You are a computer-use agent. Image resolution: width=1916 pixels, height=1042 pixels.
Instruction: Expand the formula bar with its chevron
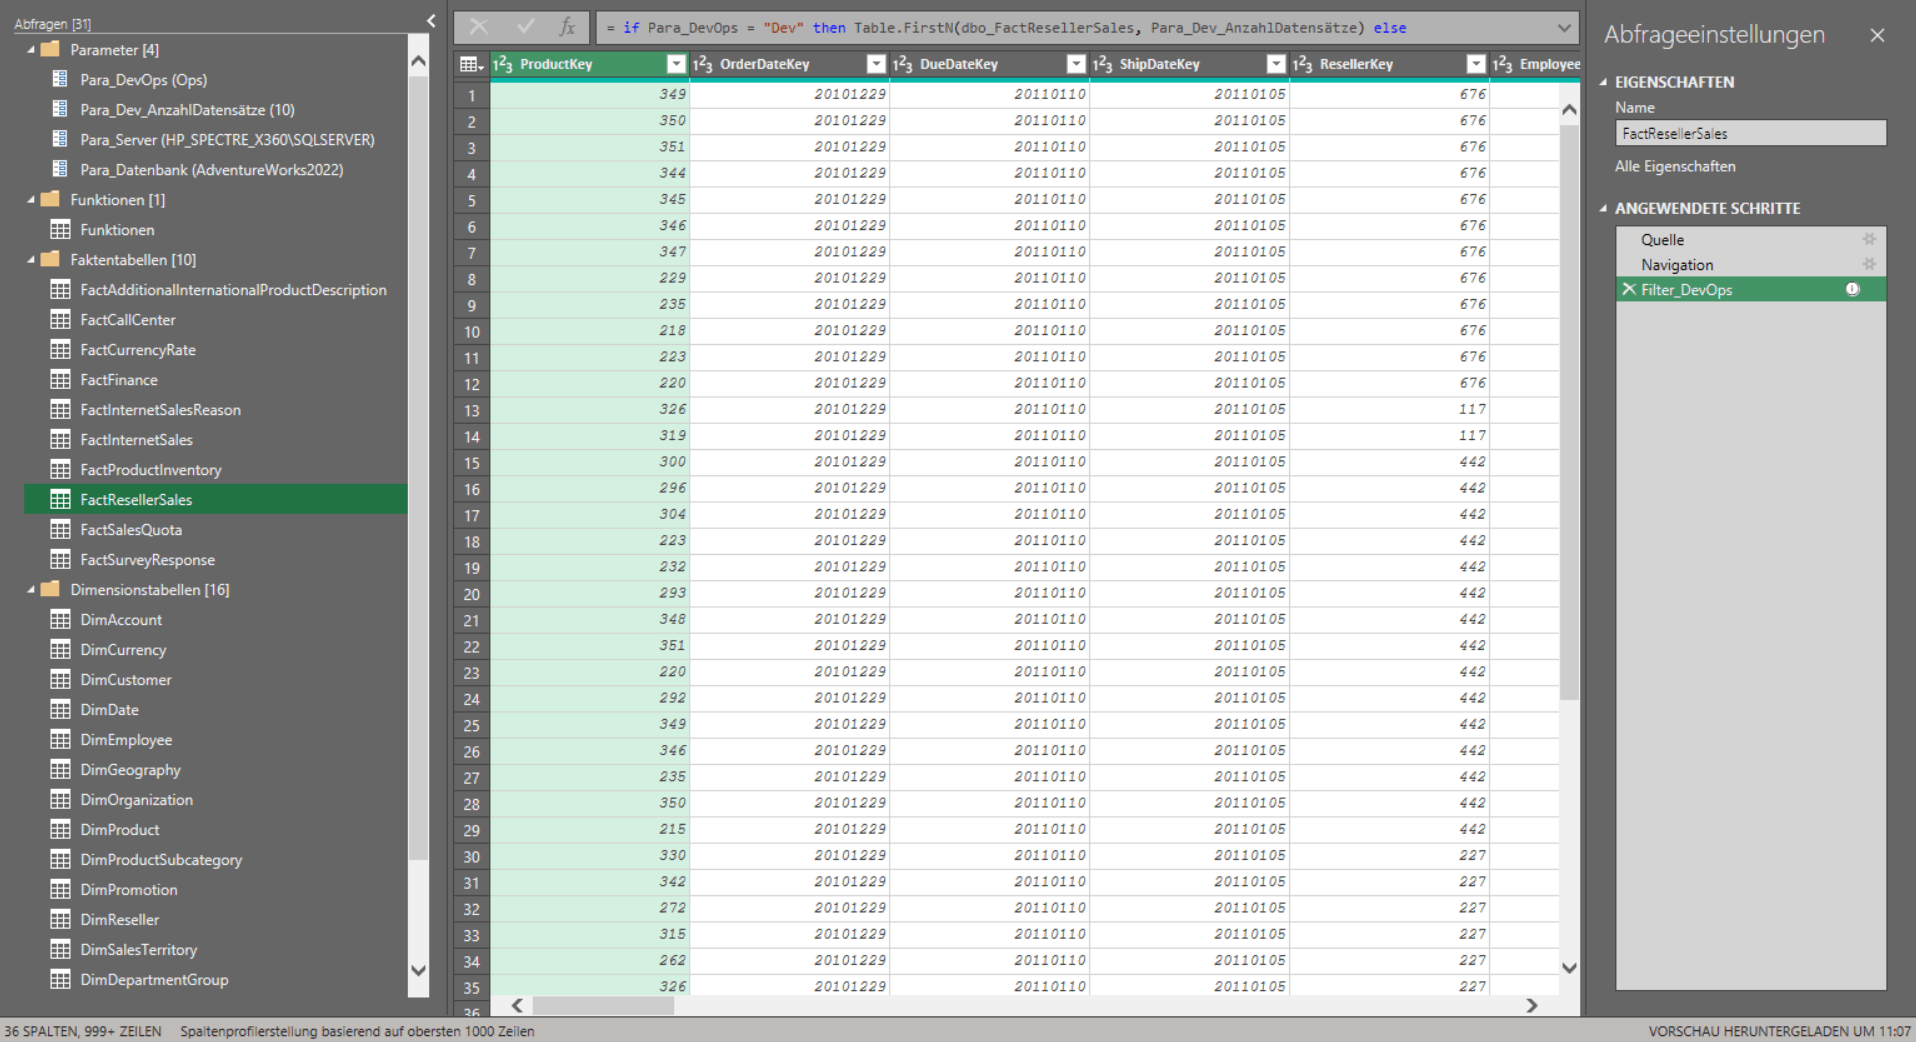coord(1566,27)
